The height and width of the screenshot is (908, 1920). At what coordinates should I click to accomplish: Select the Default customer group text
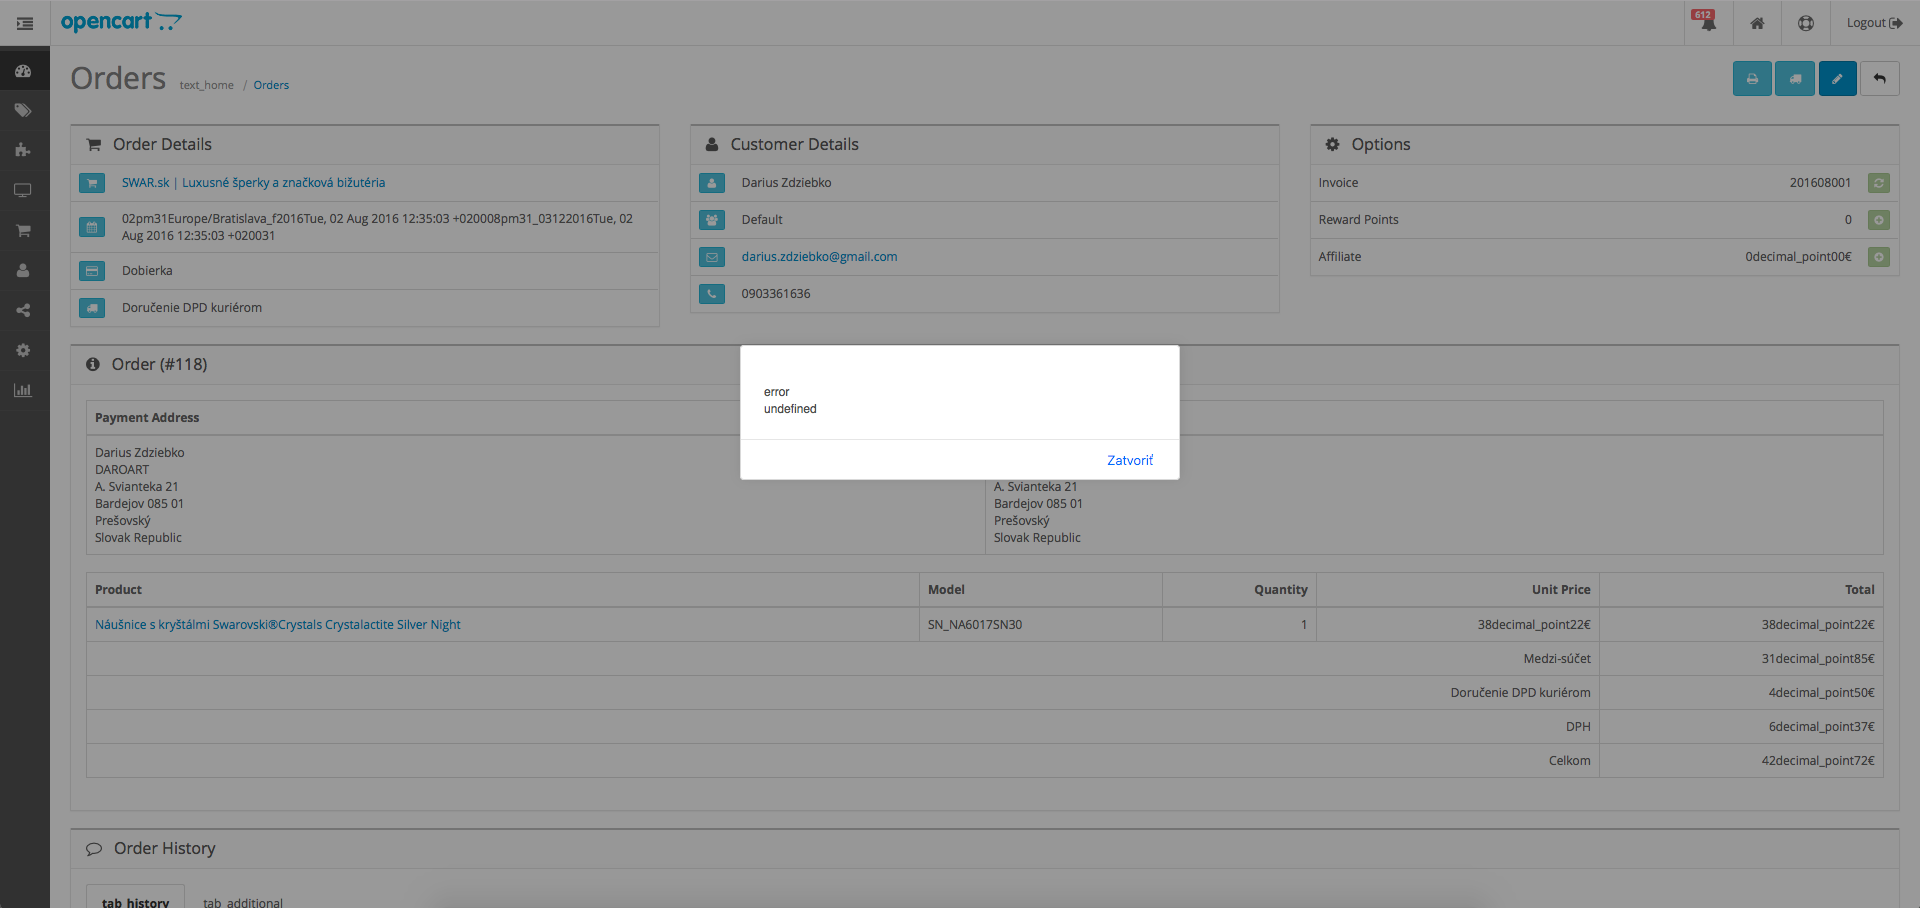(x=762, y=220)
